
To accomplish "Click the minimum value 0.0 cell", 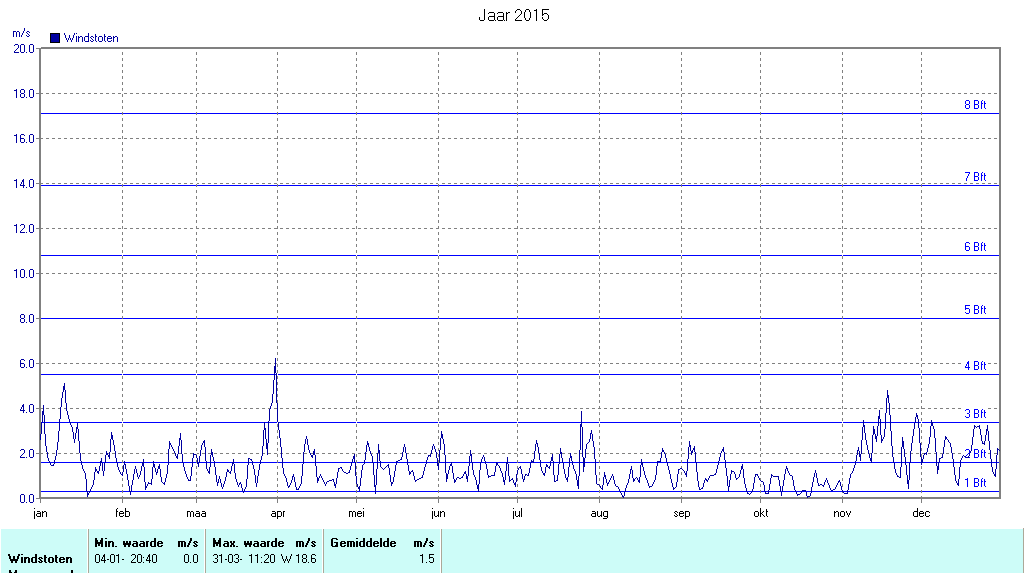I will point(191,559).
